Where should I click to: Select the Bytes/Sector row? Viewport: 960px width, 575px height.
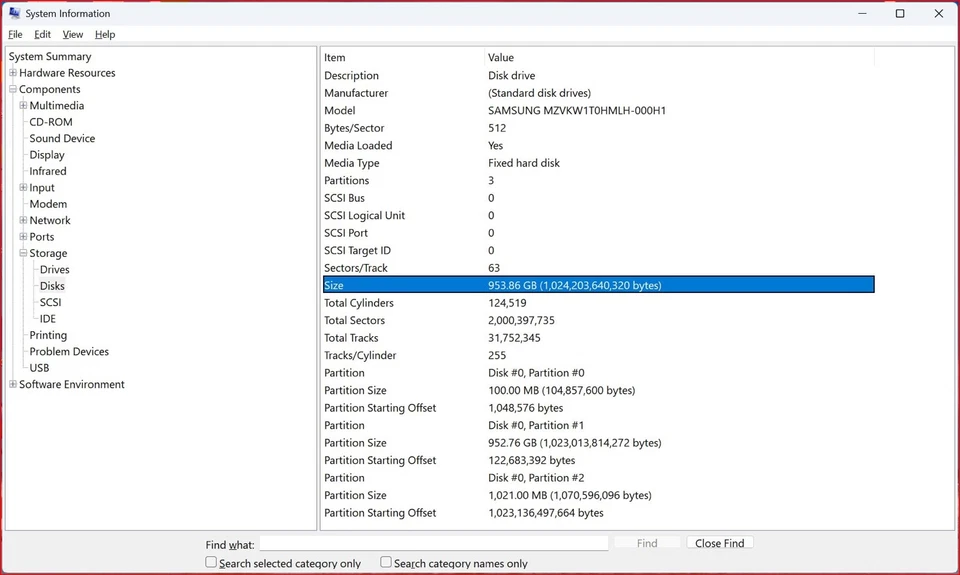pos(598,128)
